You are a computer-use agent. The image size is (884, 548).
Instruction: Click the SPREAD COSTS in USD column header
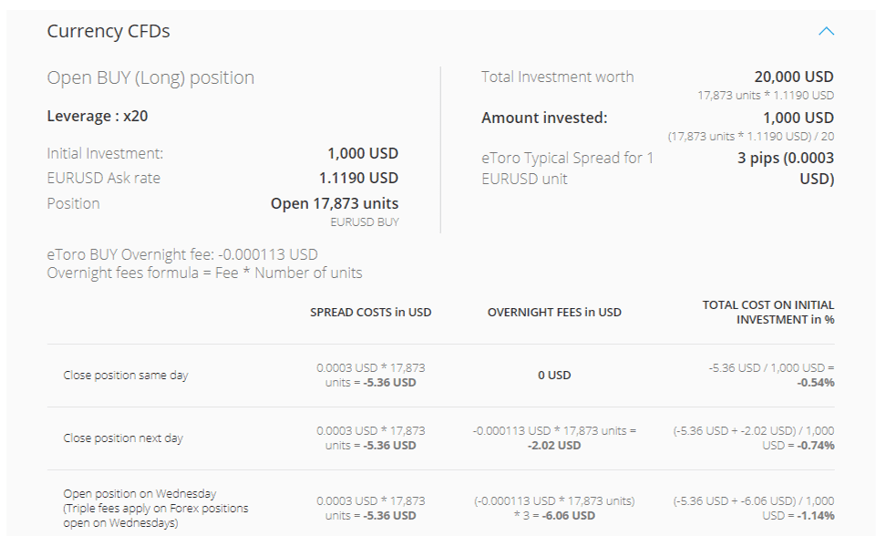coord(370,312)
